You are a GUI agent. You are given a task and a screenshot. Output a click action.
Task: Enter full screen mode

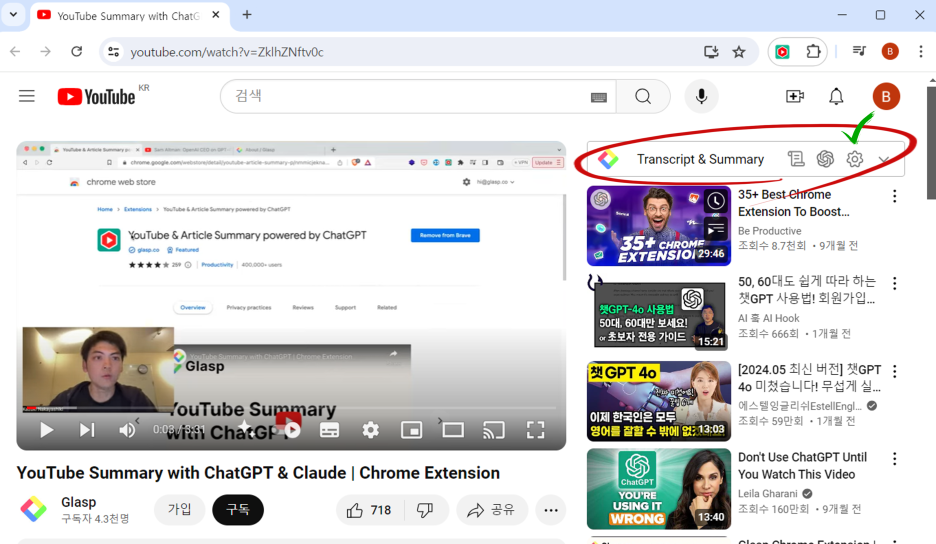click(x=535, y=430)
